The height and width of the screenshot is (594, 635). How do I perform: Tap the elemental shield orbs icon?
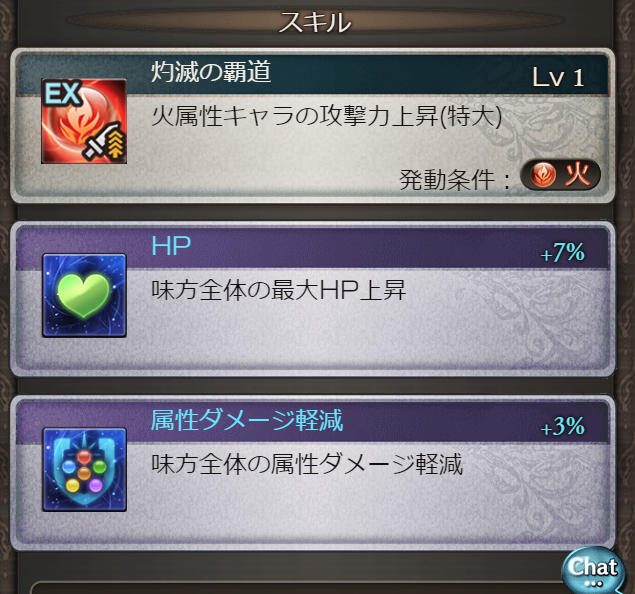click(x=84, y=469)
